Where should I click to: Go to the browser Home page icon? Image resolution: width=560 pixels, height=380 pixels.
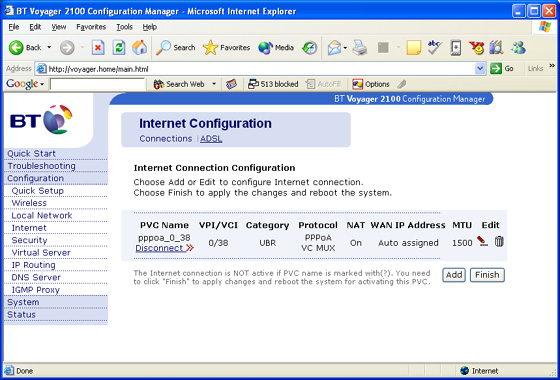click(x=139, y=48)
